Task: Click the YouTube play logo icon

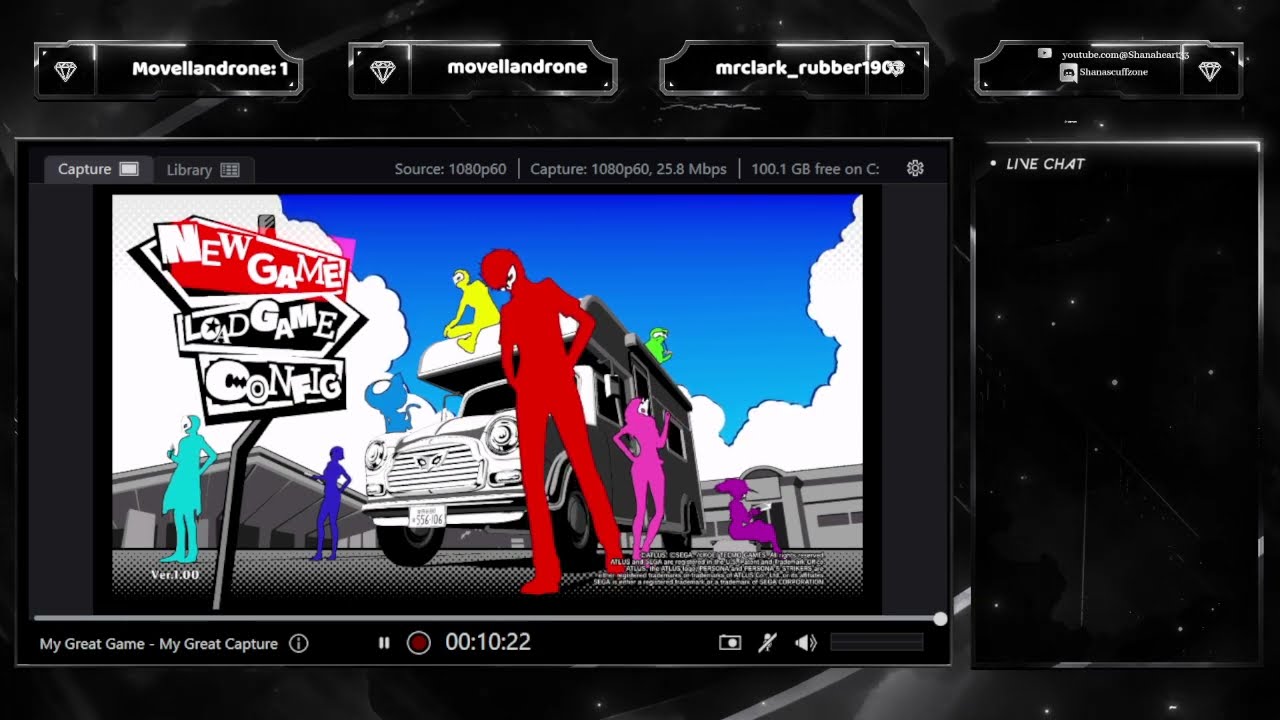Action: [1045, 53]
